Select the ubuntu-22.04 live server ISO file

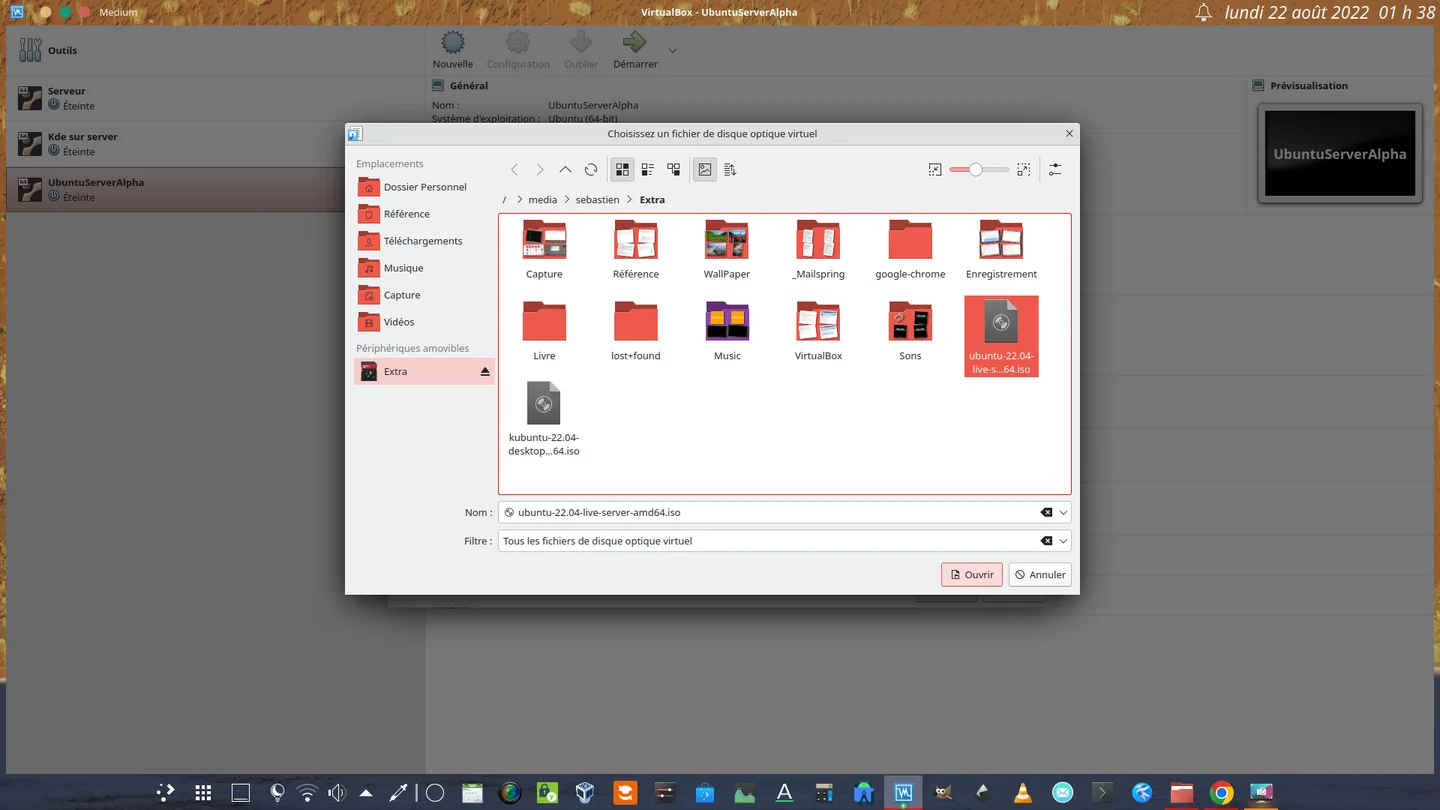(x=1001, y=336)
